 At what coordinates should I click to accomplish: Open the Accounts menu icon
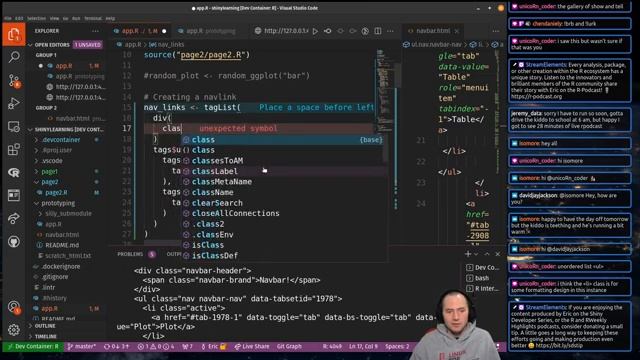14,307
